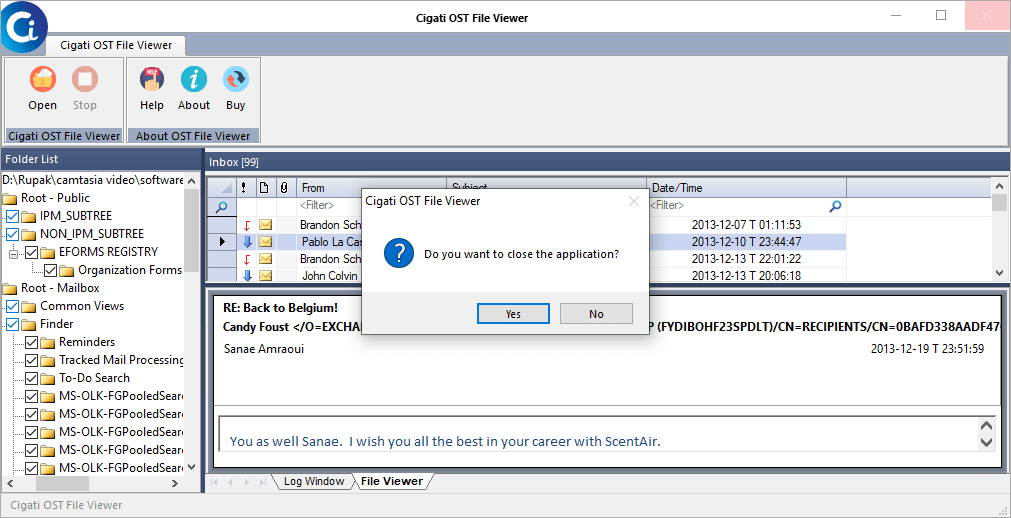
Task: Toggle To-Do Search checkbox
Action: click(32, 378)
